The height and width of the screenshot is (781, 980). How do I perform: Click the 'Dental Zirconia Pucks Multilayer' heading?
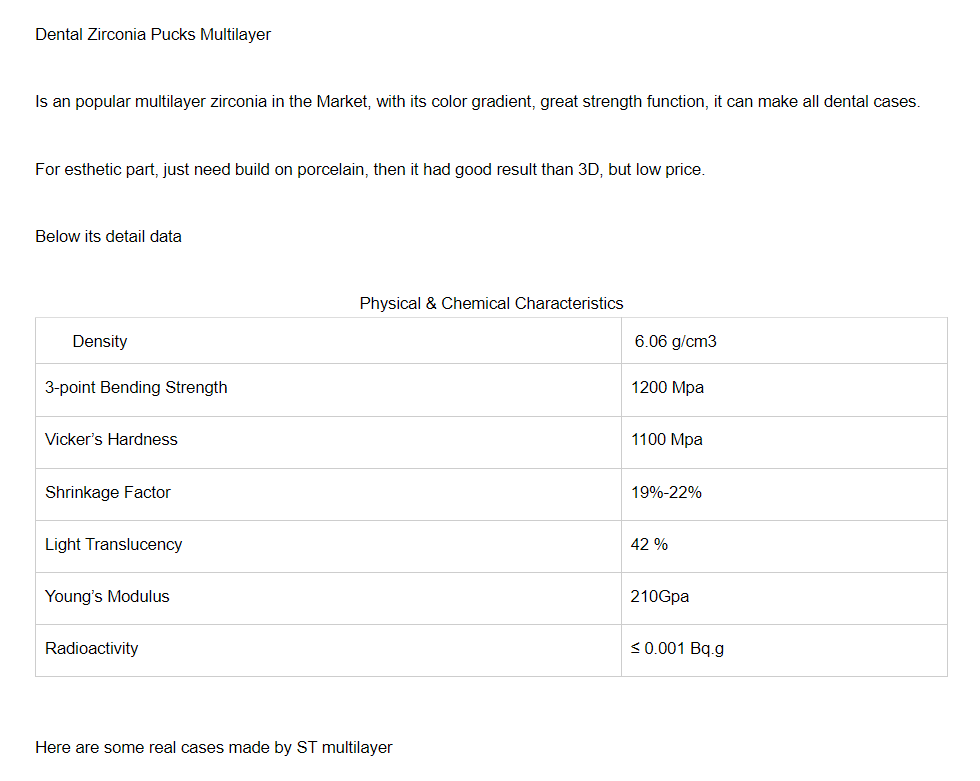(153, 34)
